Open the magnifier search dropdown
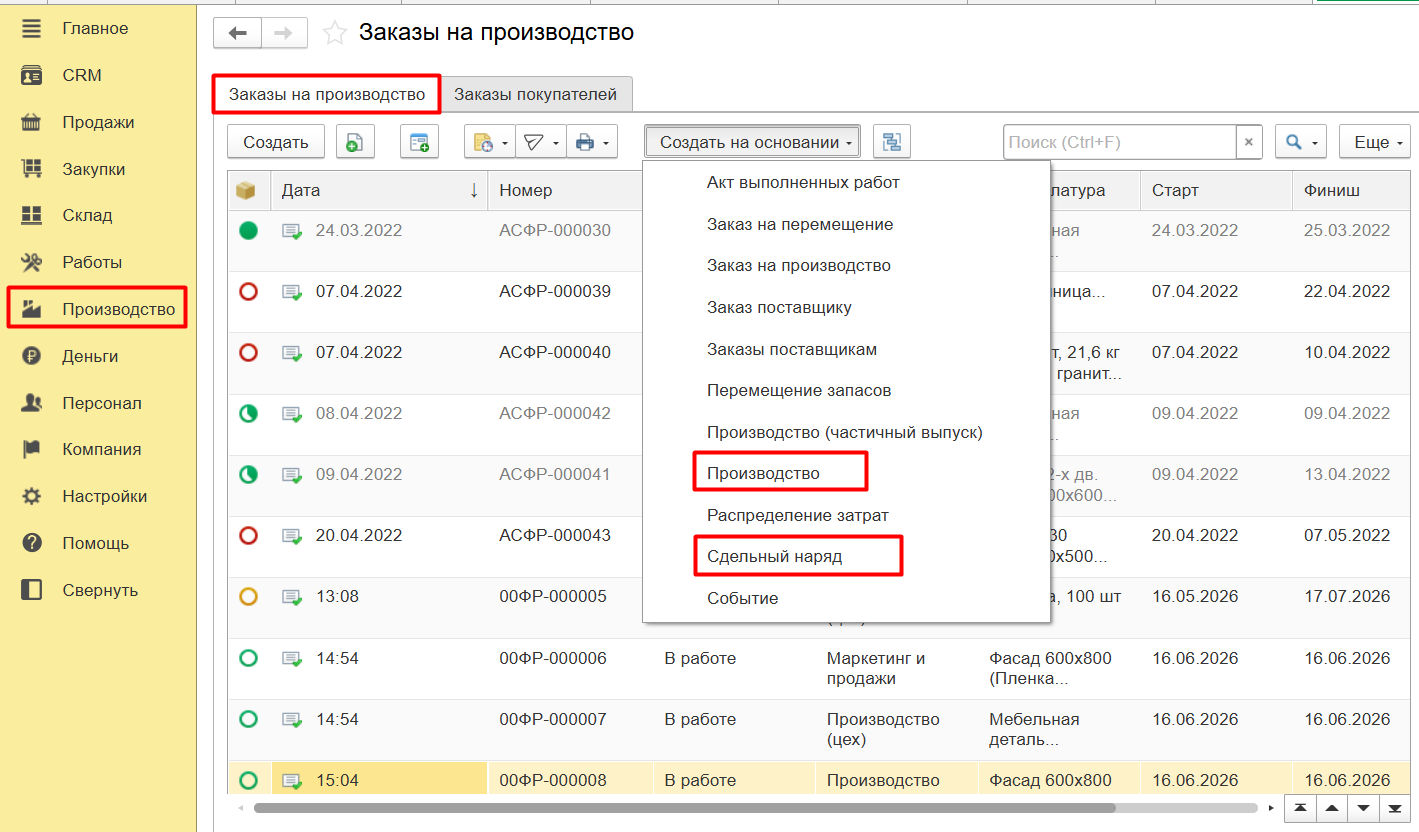1419x832 pixels. pyautogui.click(x=1300, y=142)
